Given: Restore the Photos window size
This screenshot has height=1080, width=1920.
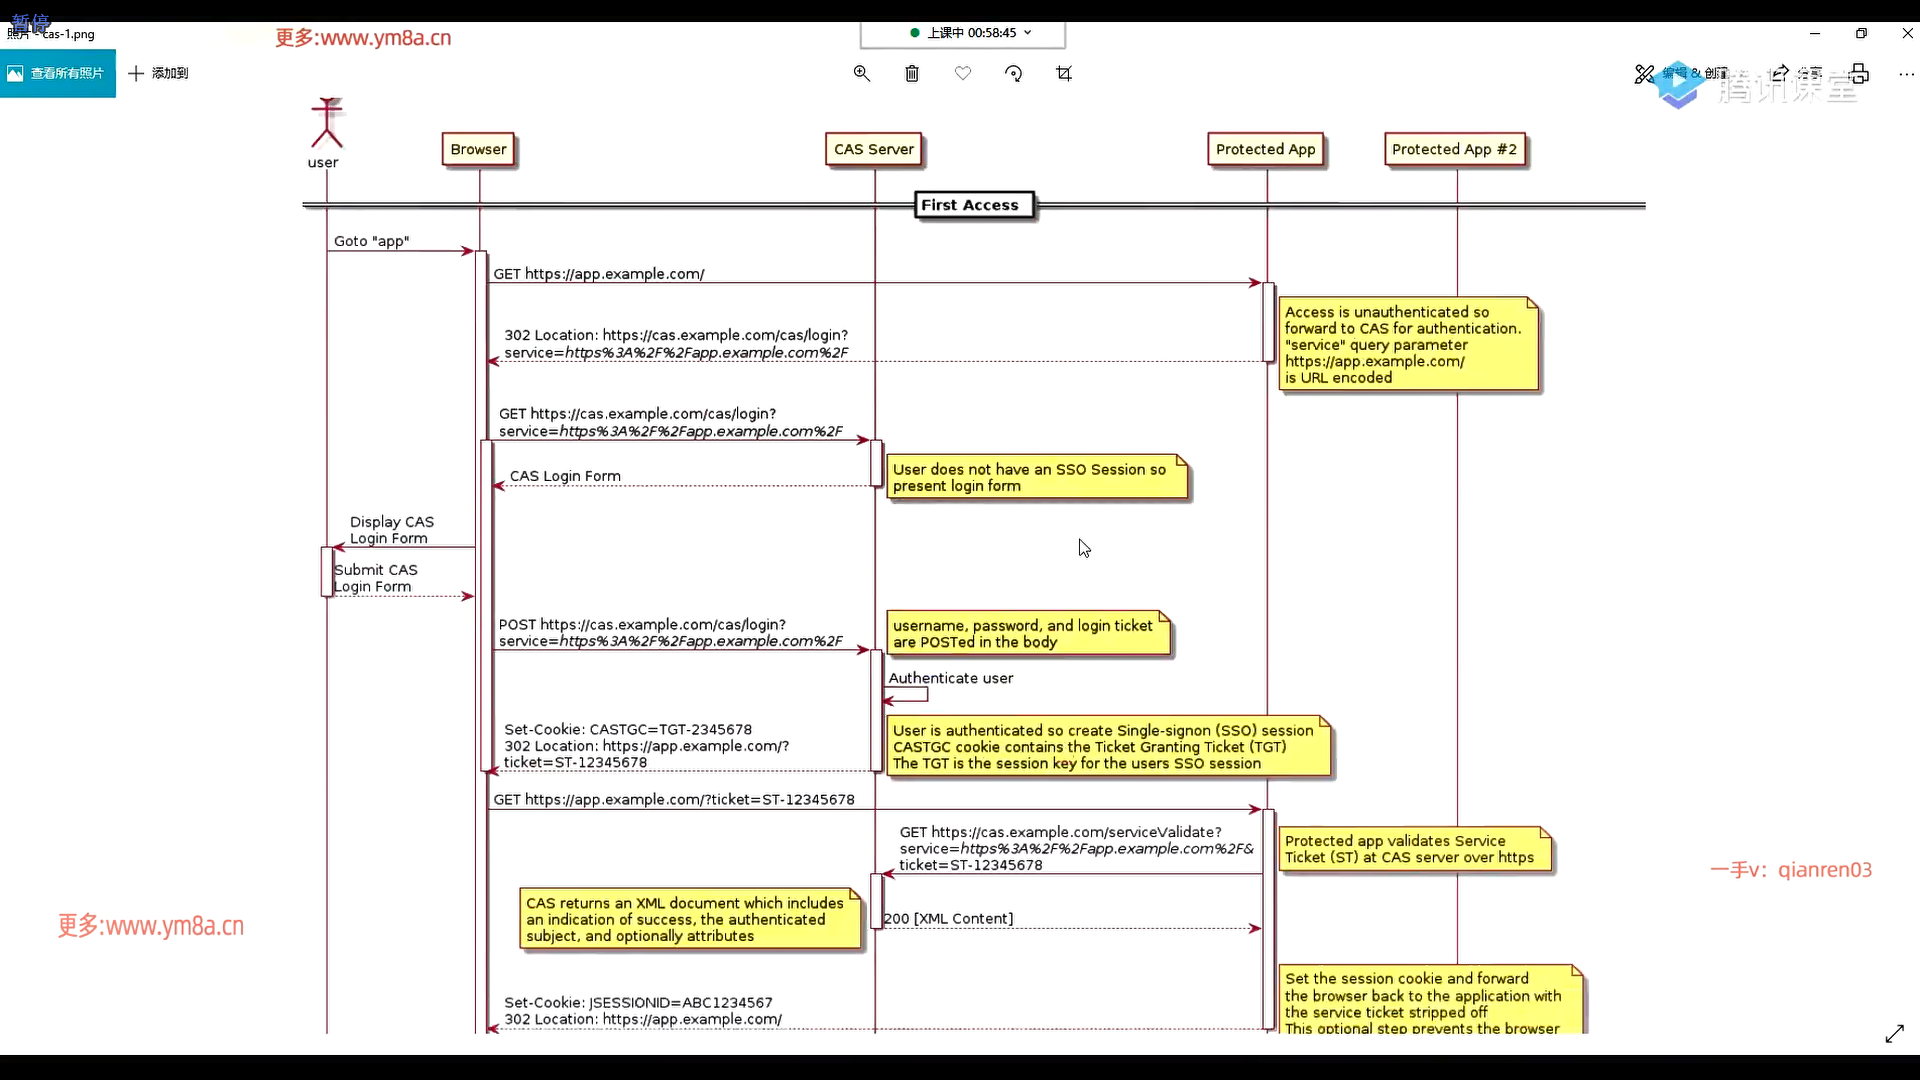Looking at the screenshot, I should (1861, 33).
